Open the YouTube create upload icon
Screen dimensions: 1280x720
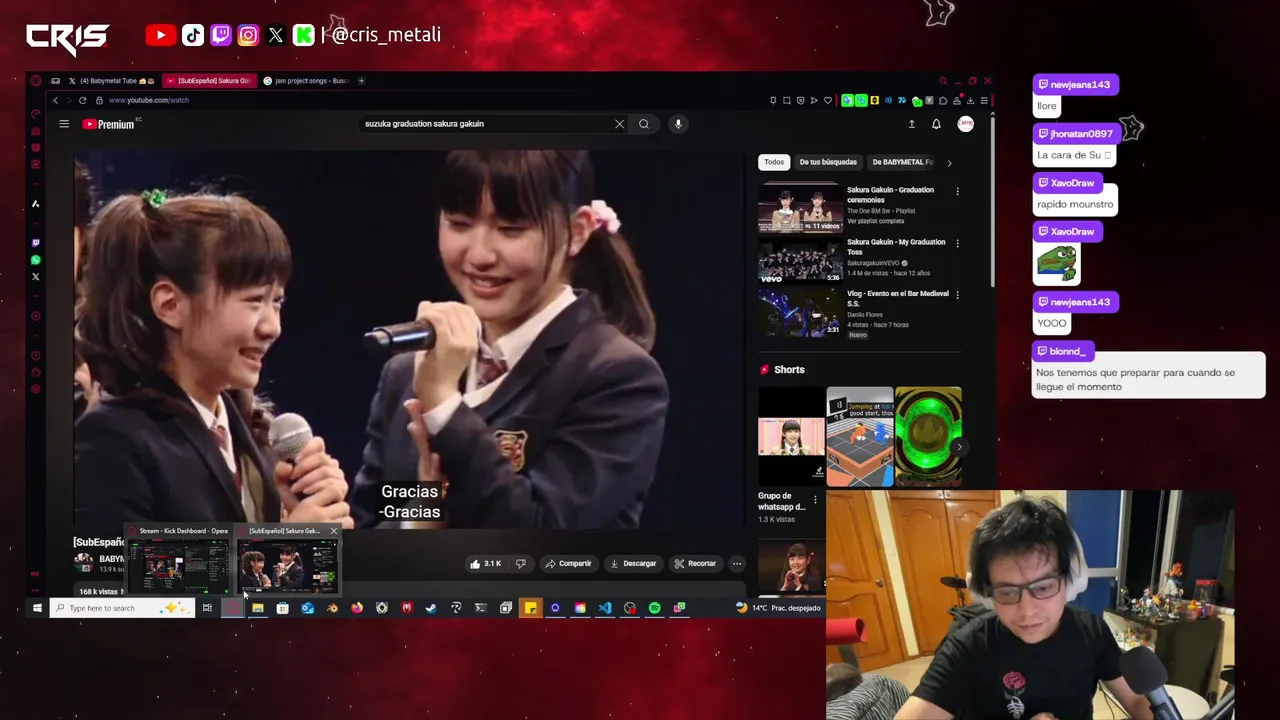(911, 124)
